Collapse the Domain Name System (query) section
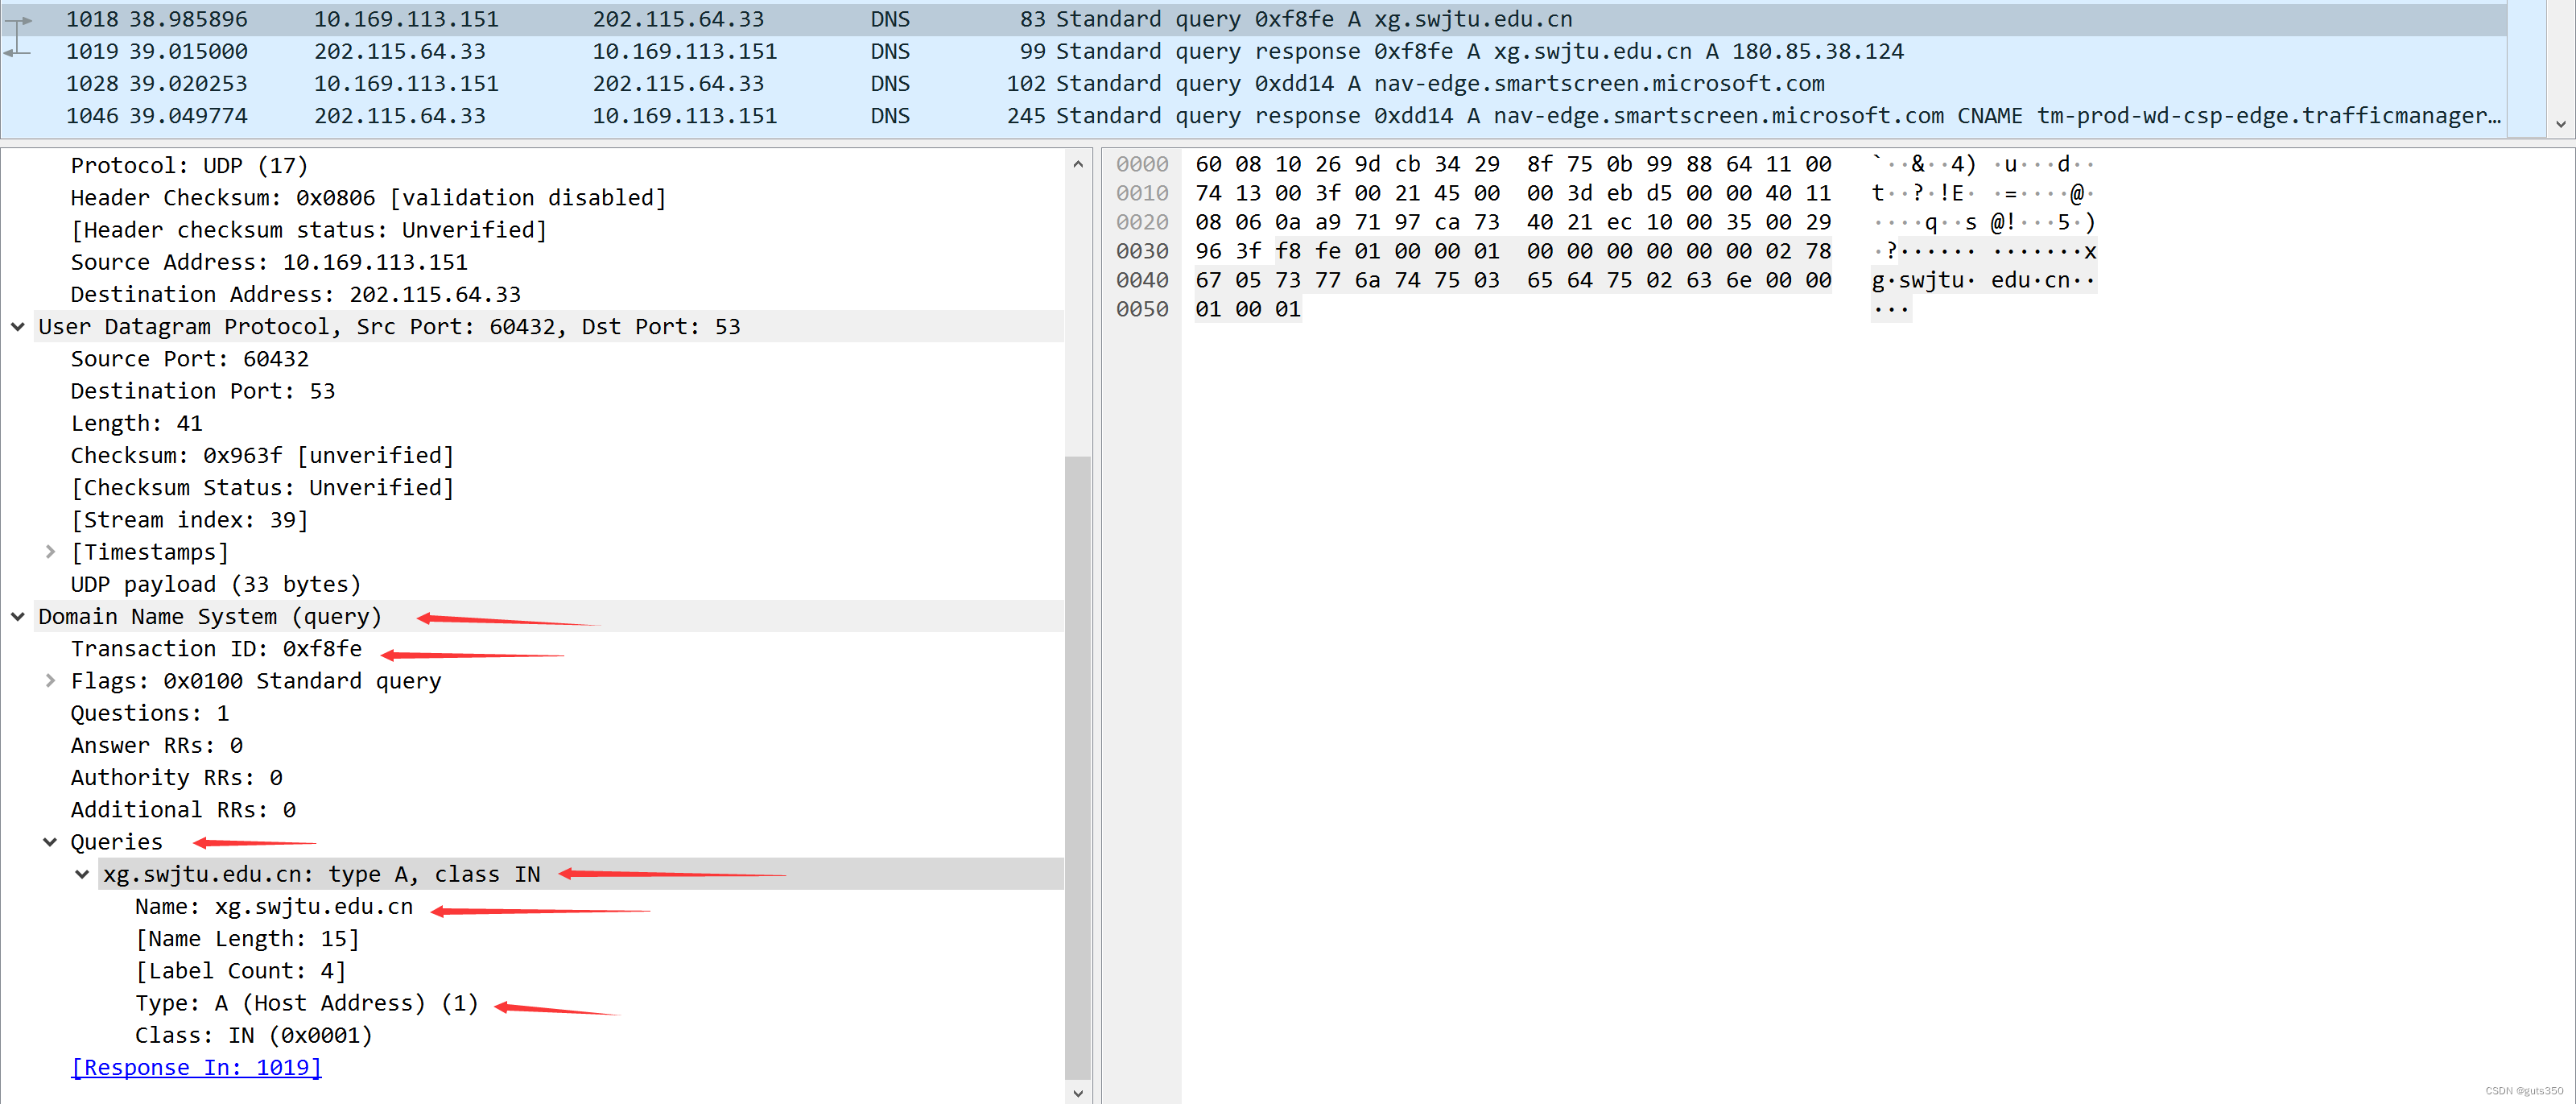 (18, 617)
